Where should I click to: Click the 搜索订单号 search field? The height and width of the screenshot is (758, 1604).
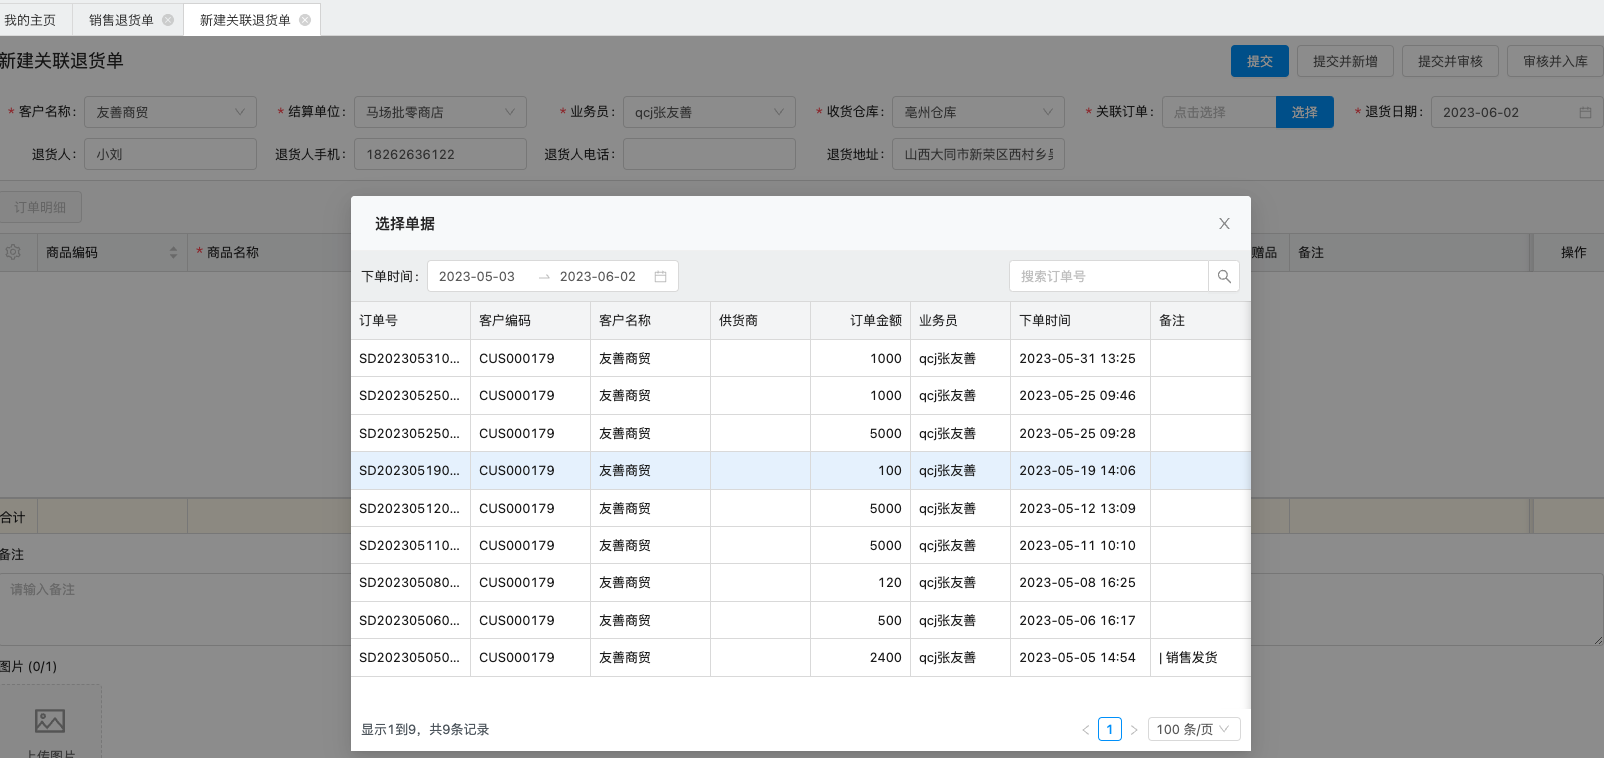pyautogui.click(x=1109, y=276)
